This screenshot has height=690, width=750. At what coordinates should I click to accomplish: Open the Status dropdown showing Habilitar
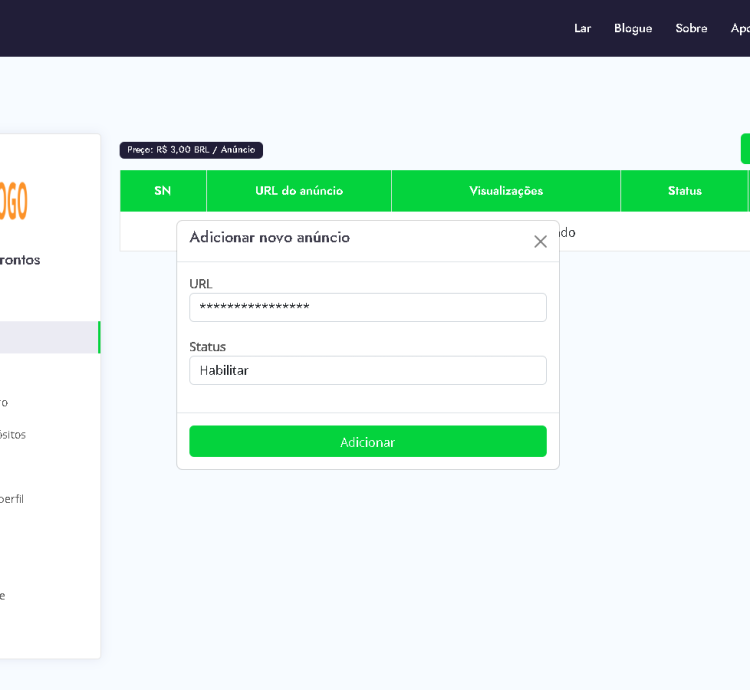367,370
